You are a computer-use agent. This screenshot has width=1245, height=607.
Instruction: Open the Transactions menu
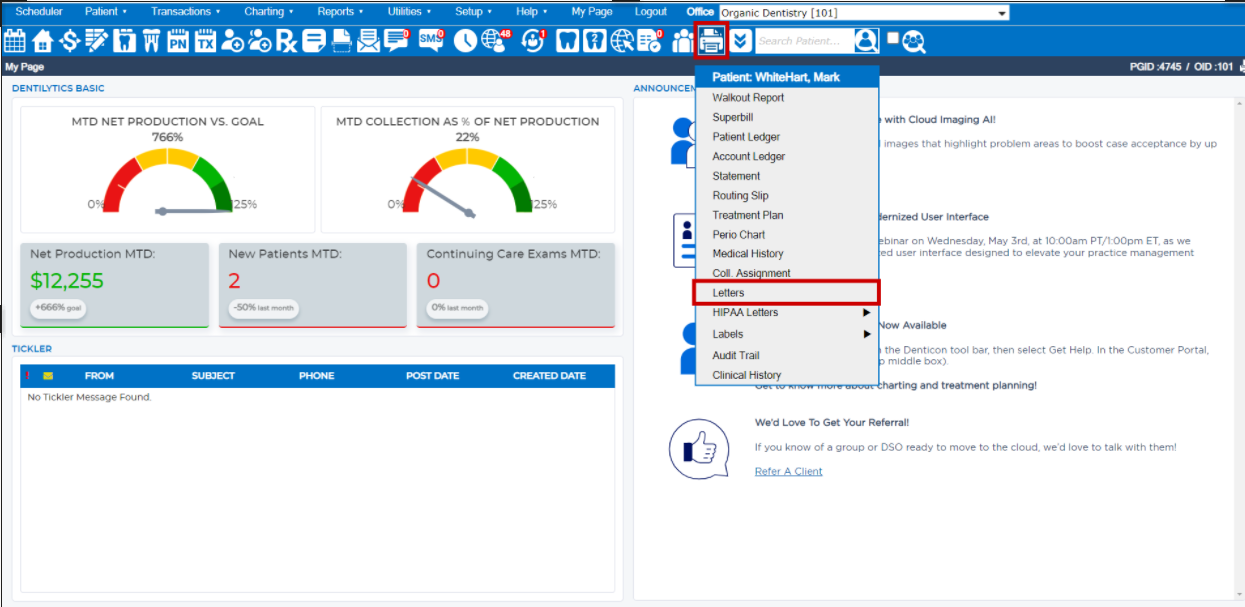(x=185, y=12)
